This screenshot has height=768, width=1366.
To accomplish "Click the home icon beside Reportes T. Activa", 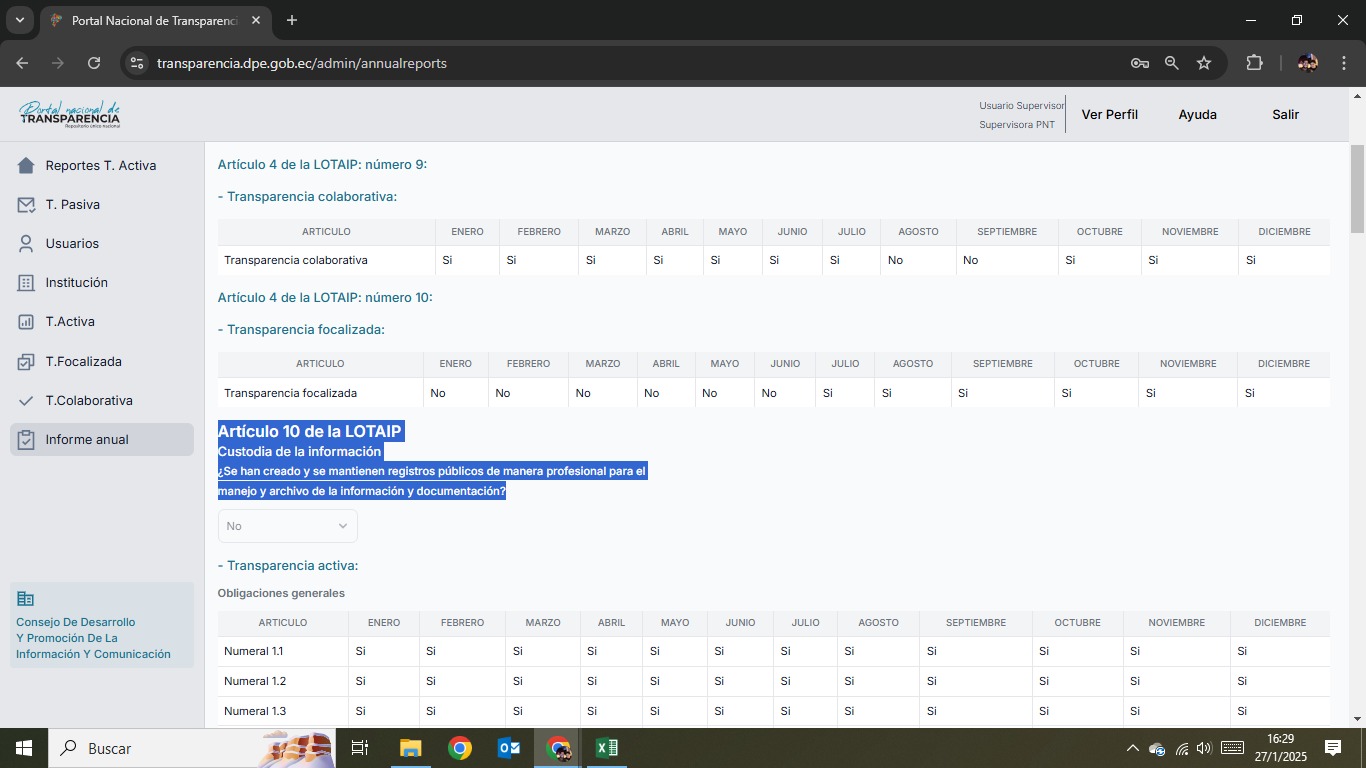I will tap(26, 166).
